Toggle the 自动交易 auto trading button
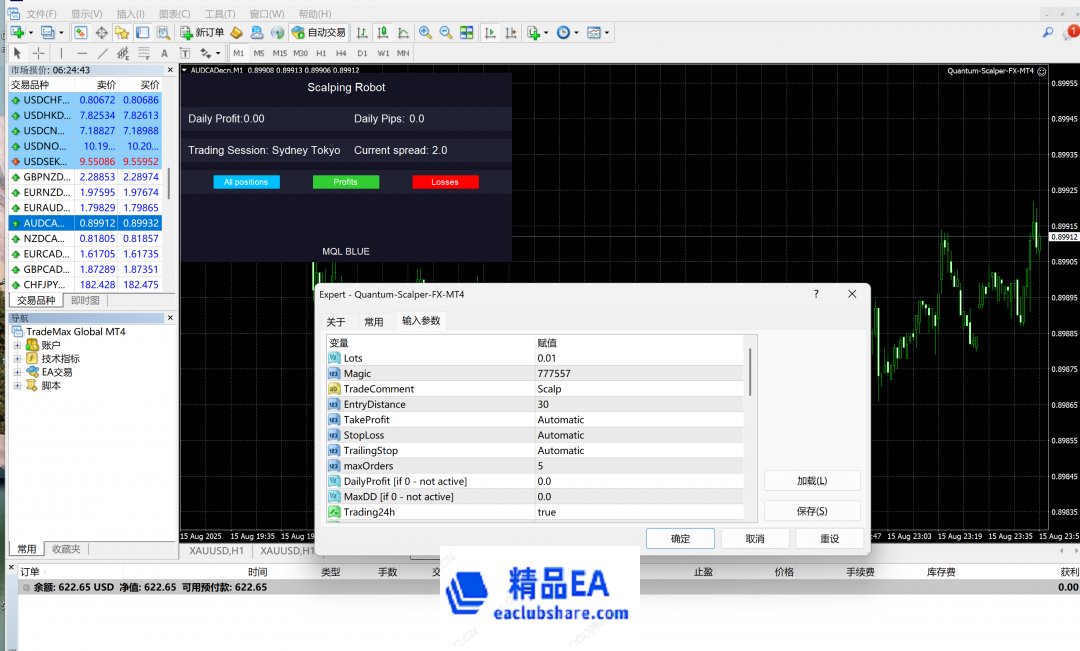1080x651 pixels. [x=320, y=32]
